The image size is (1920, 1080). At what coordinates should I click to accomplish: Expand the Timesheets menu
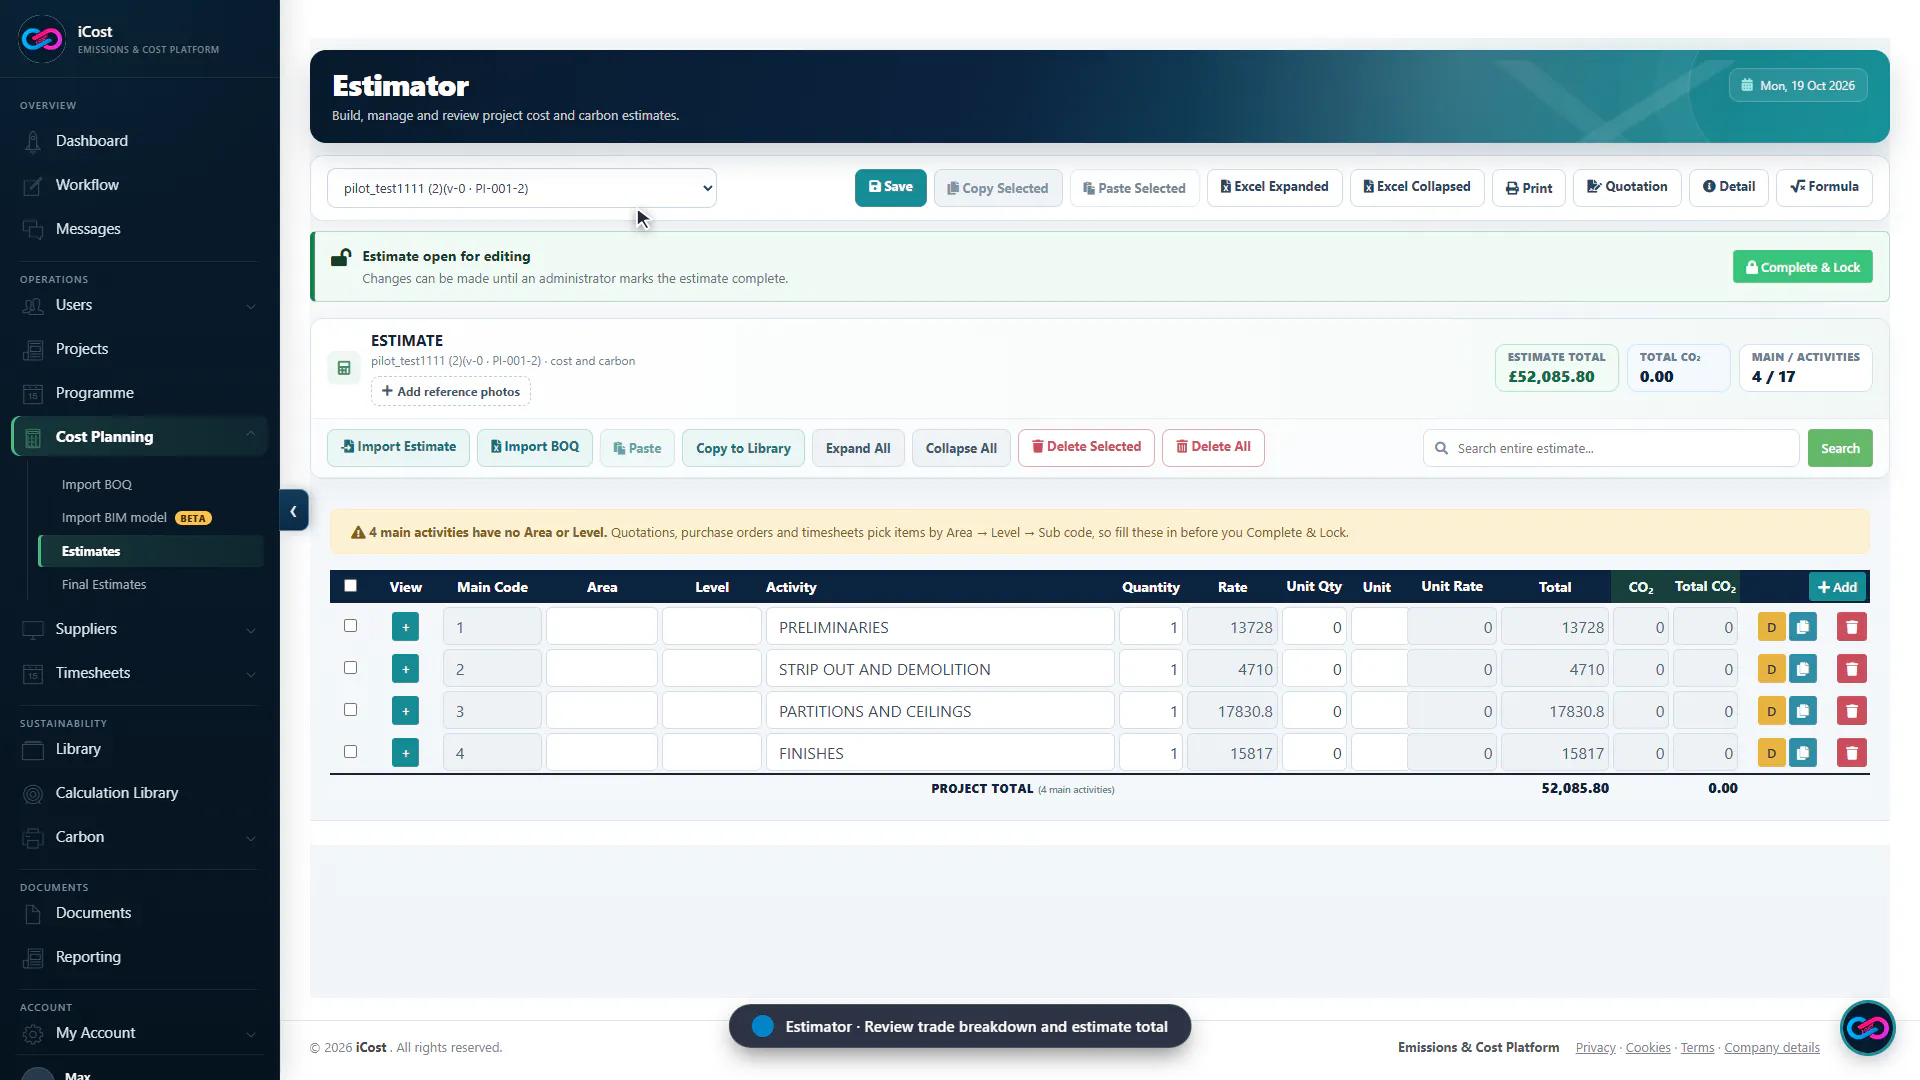140,673
